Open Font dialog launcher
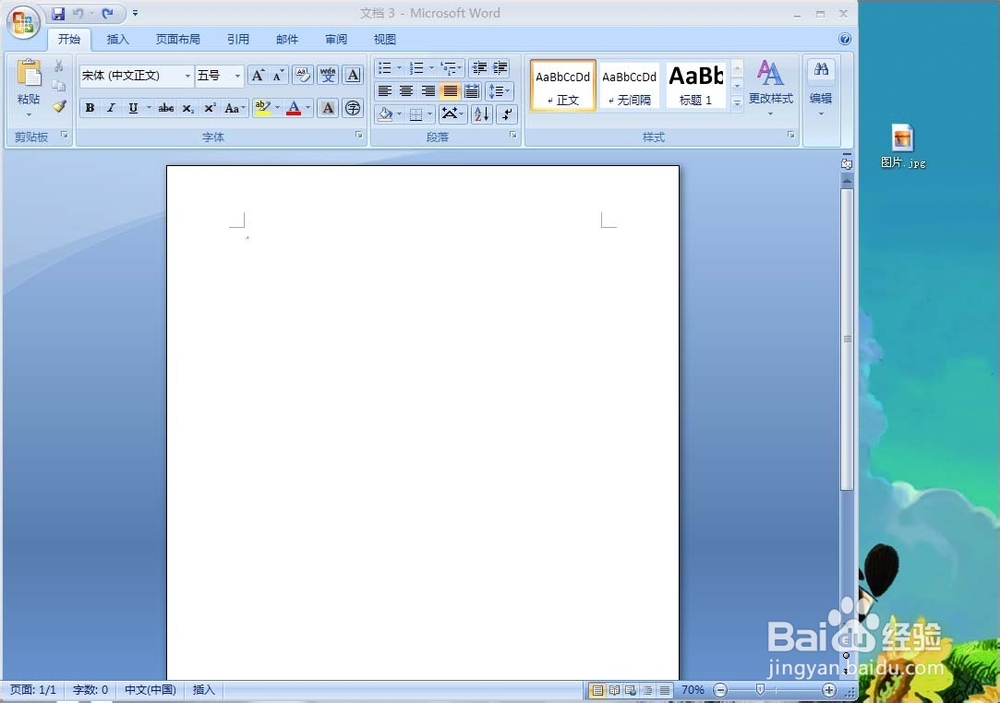Image resolution: width=1000 pixels, height=703 pixels. point(359,135)
